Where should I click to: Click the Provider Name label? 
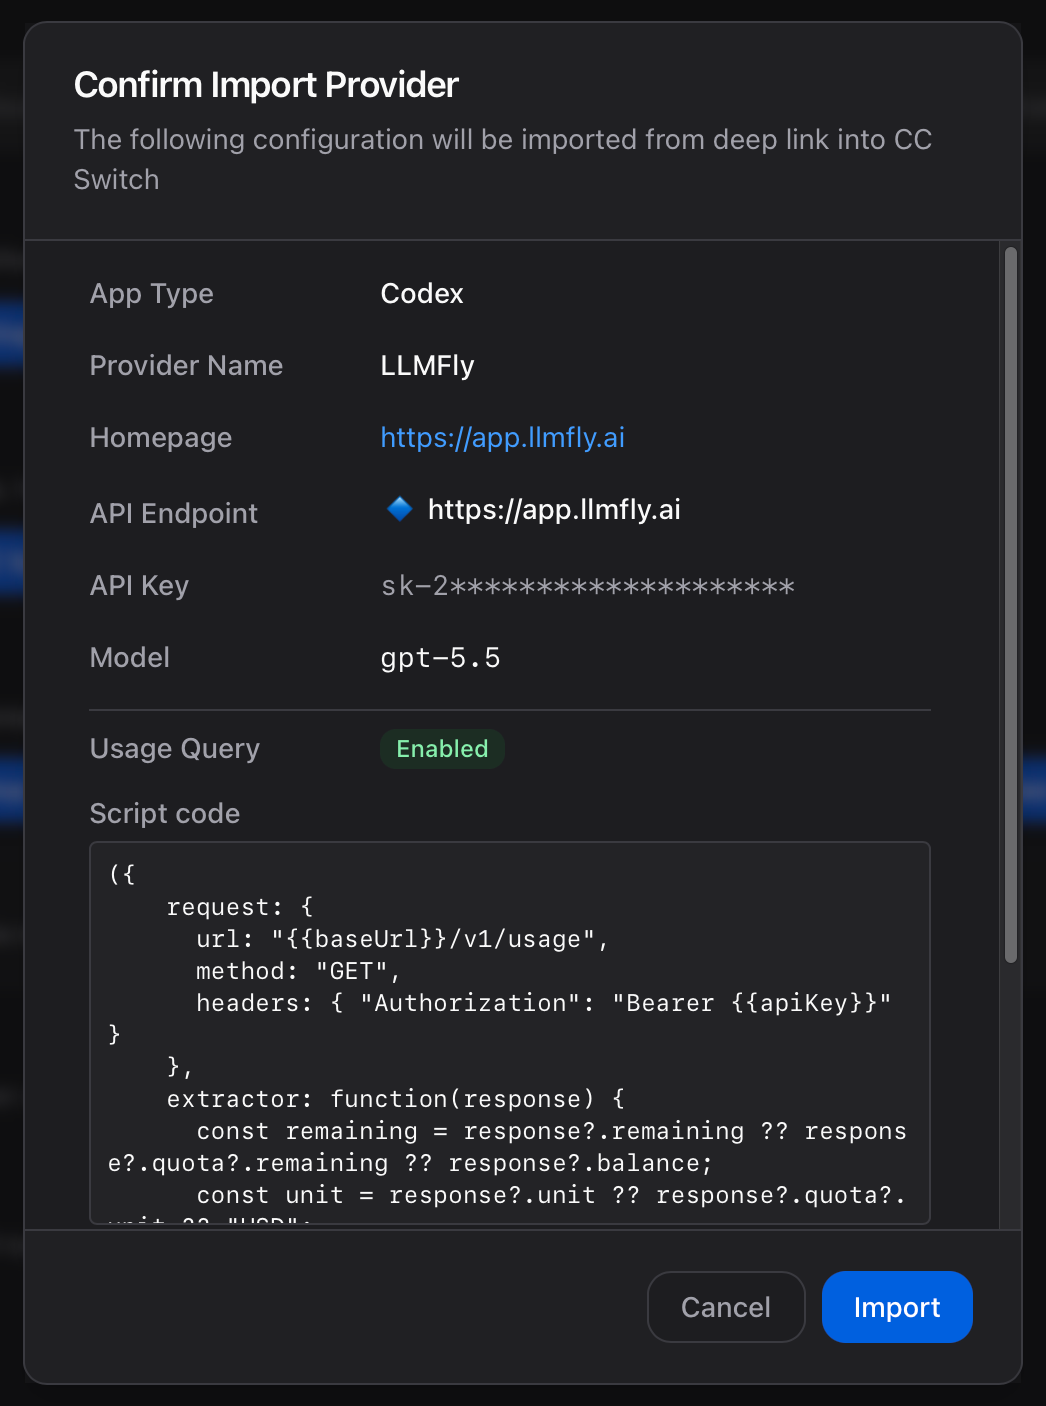pyautogui.click(x=186, y=366)
